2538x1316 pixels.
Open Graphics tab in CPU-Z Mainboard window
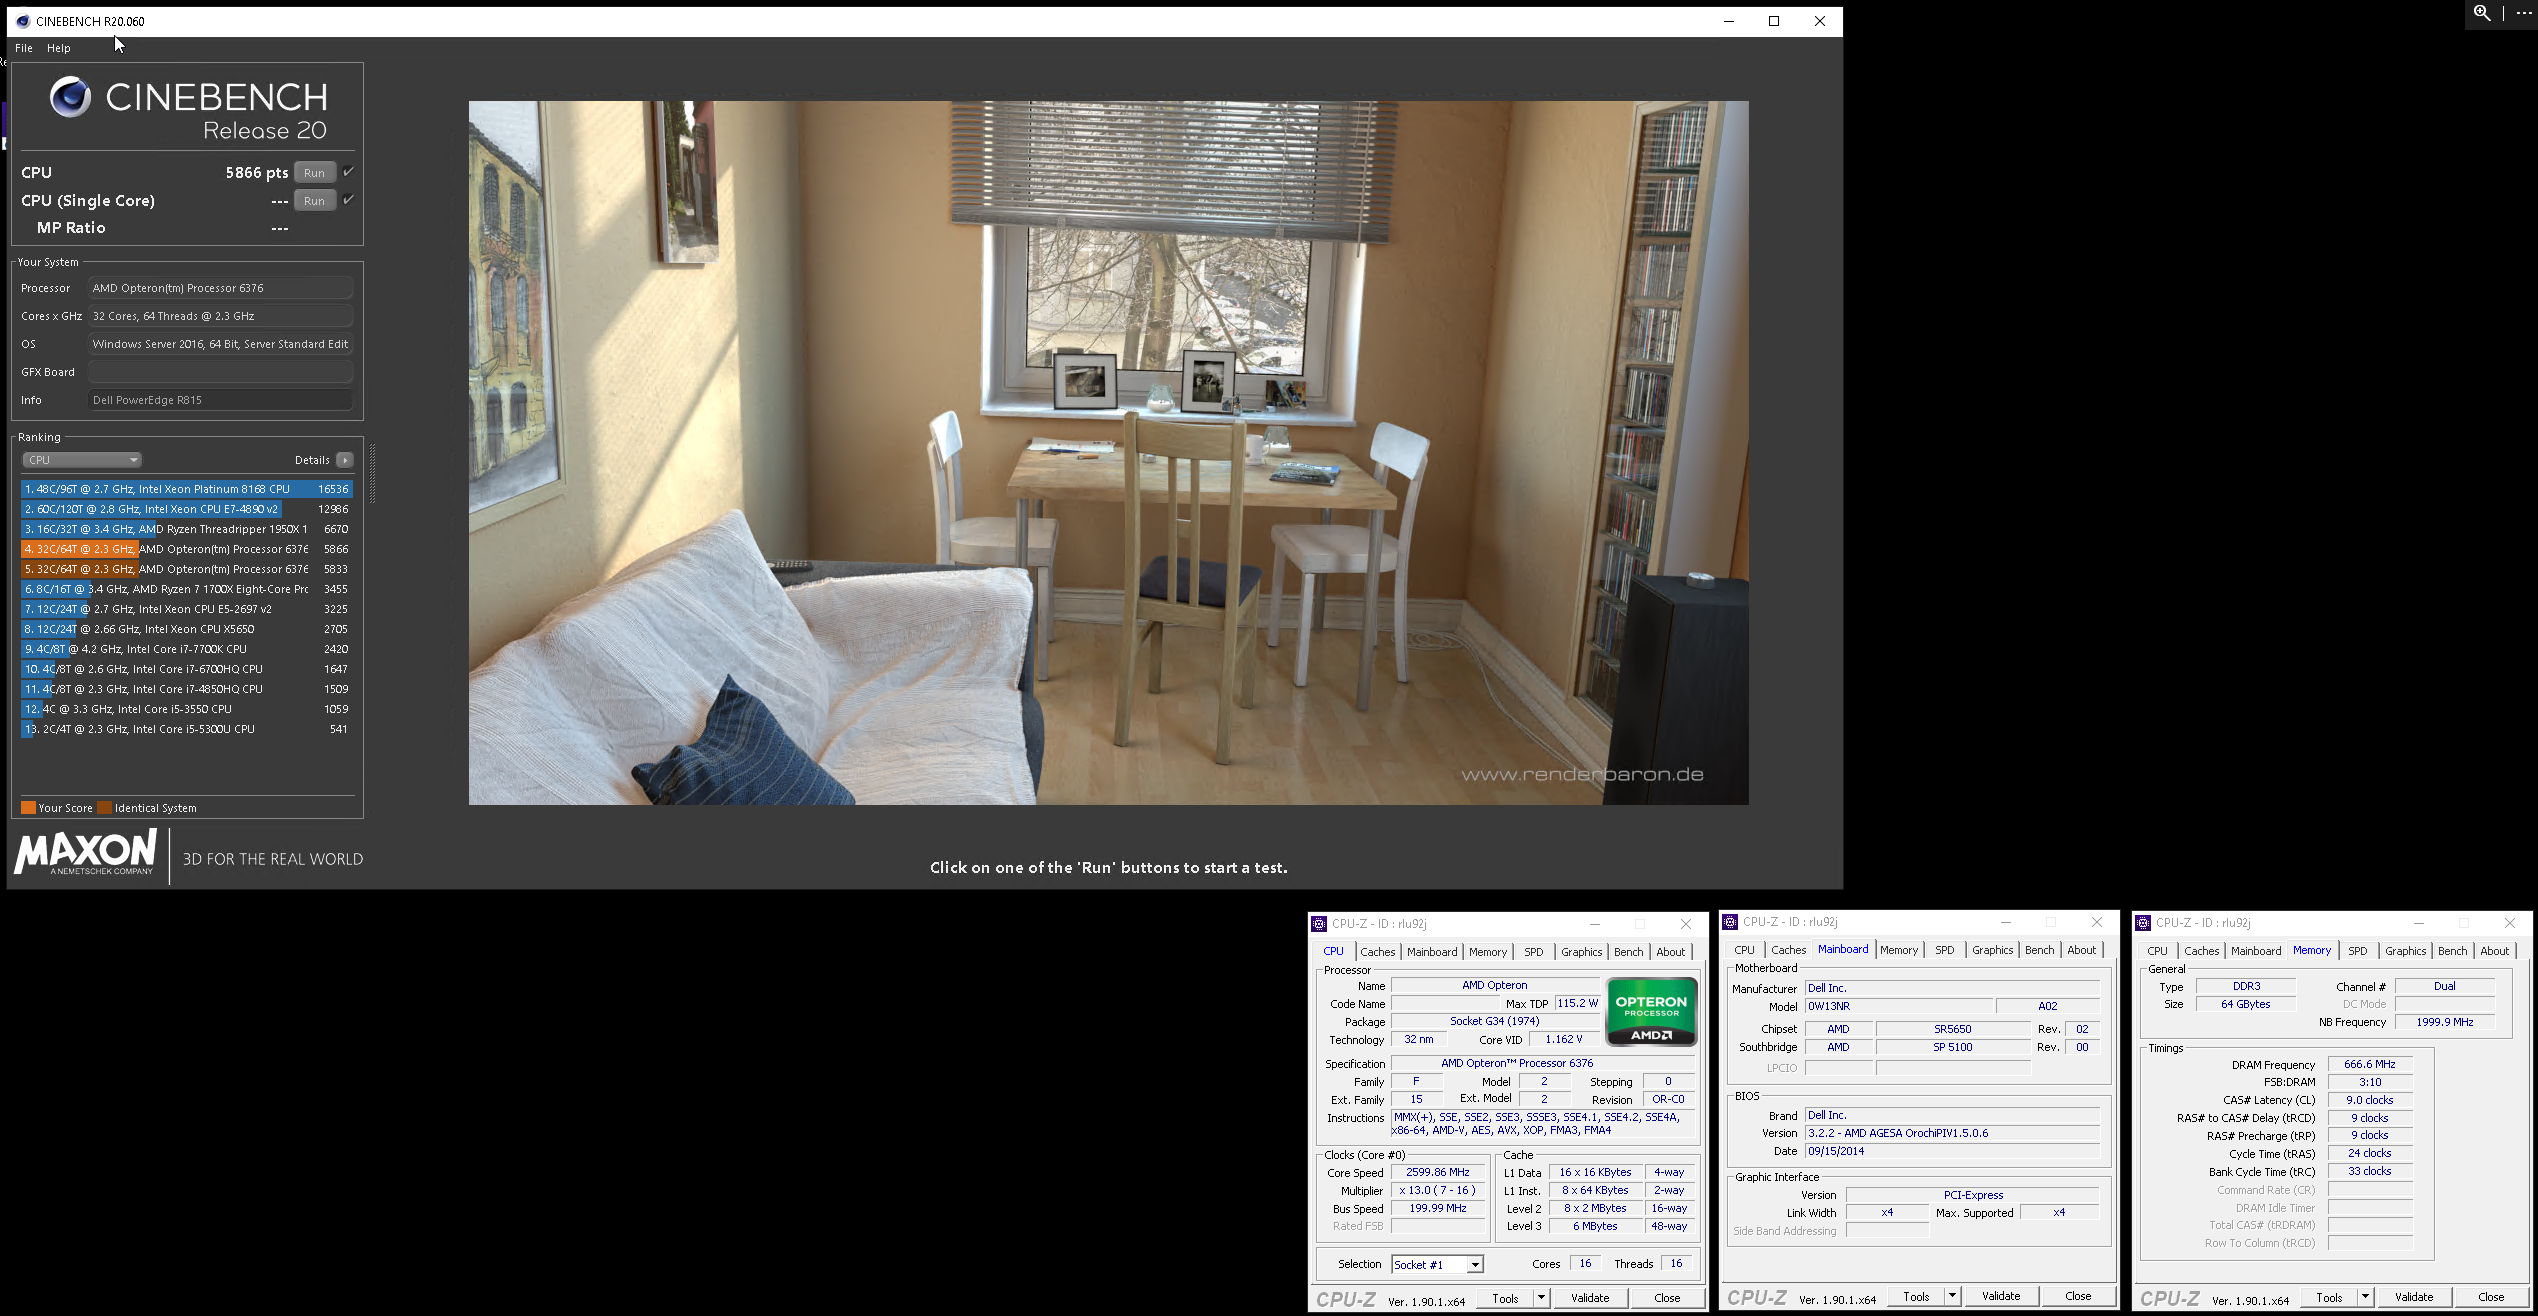[1992, 950]
